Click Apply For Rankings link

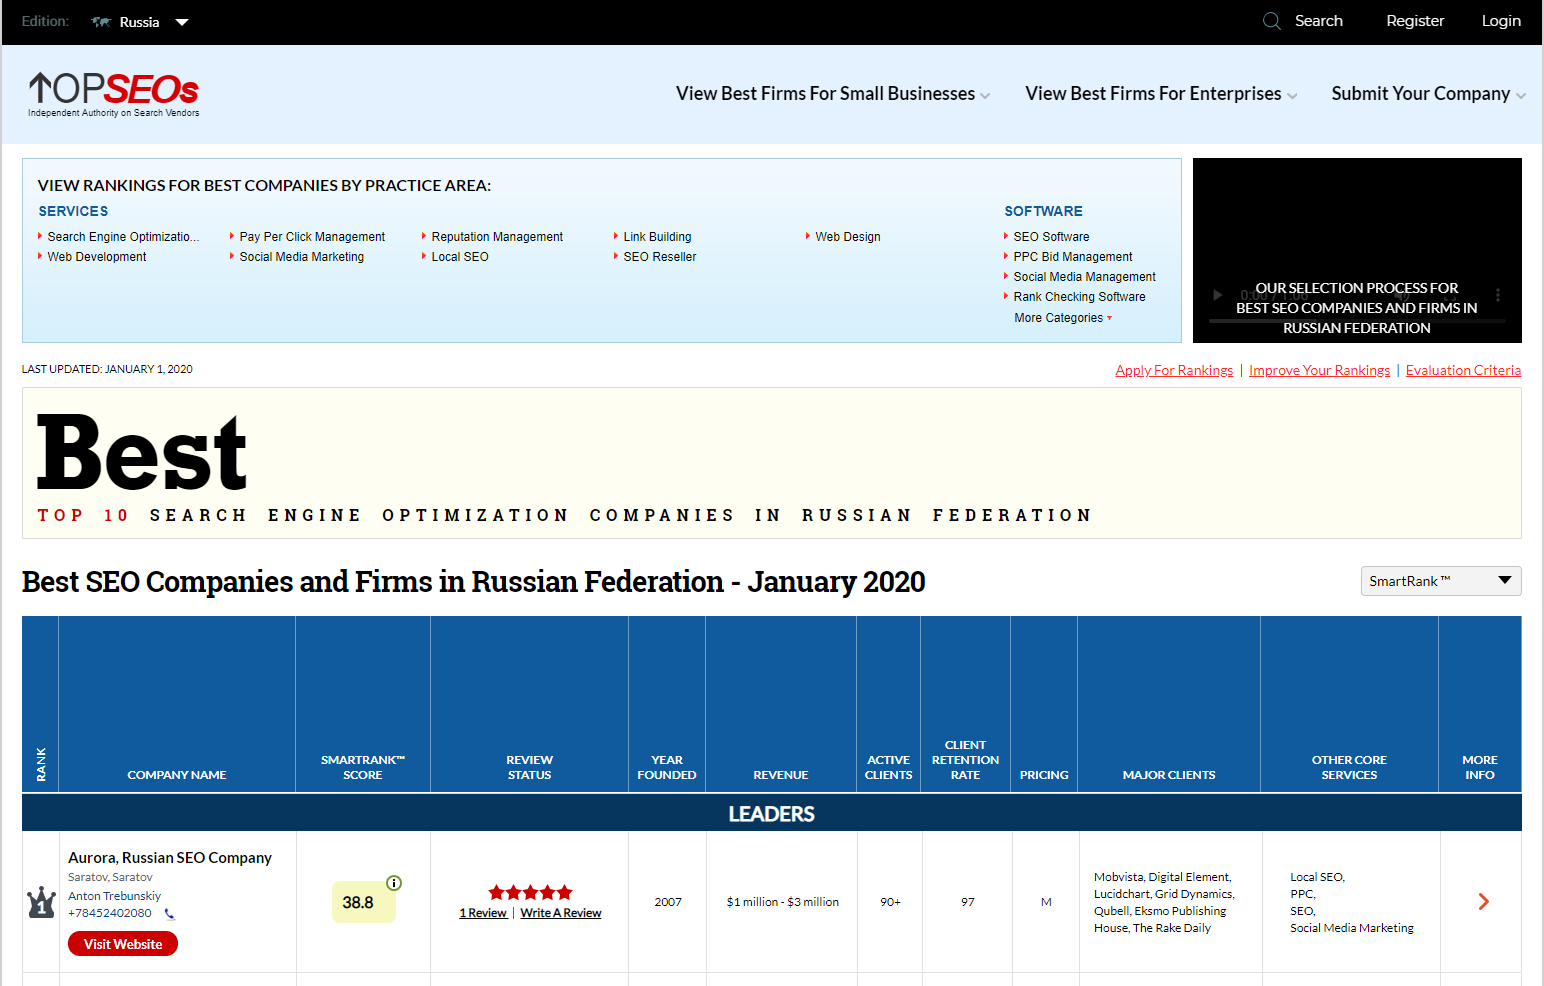coord(1174,370)
